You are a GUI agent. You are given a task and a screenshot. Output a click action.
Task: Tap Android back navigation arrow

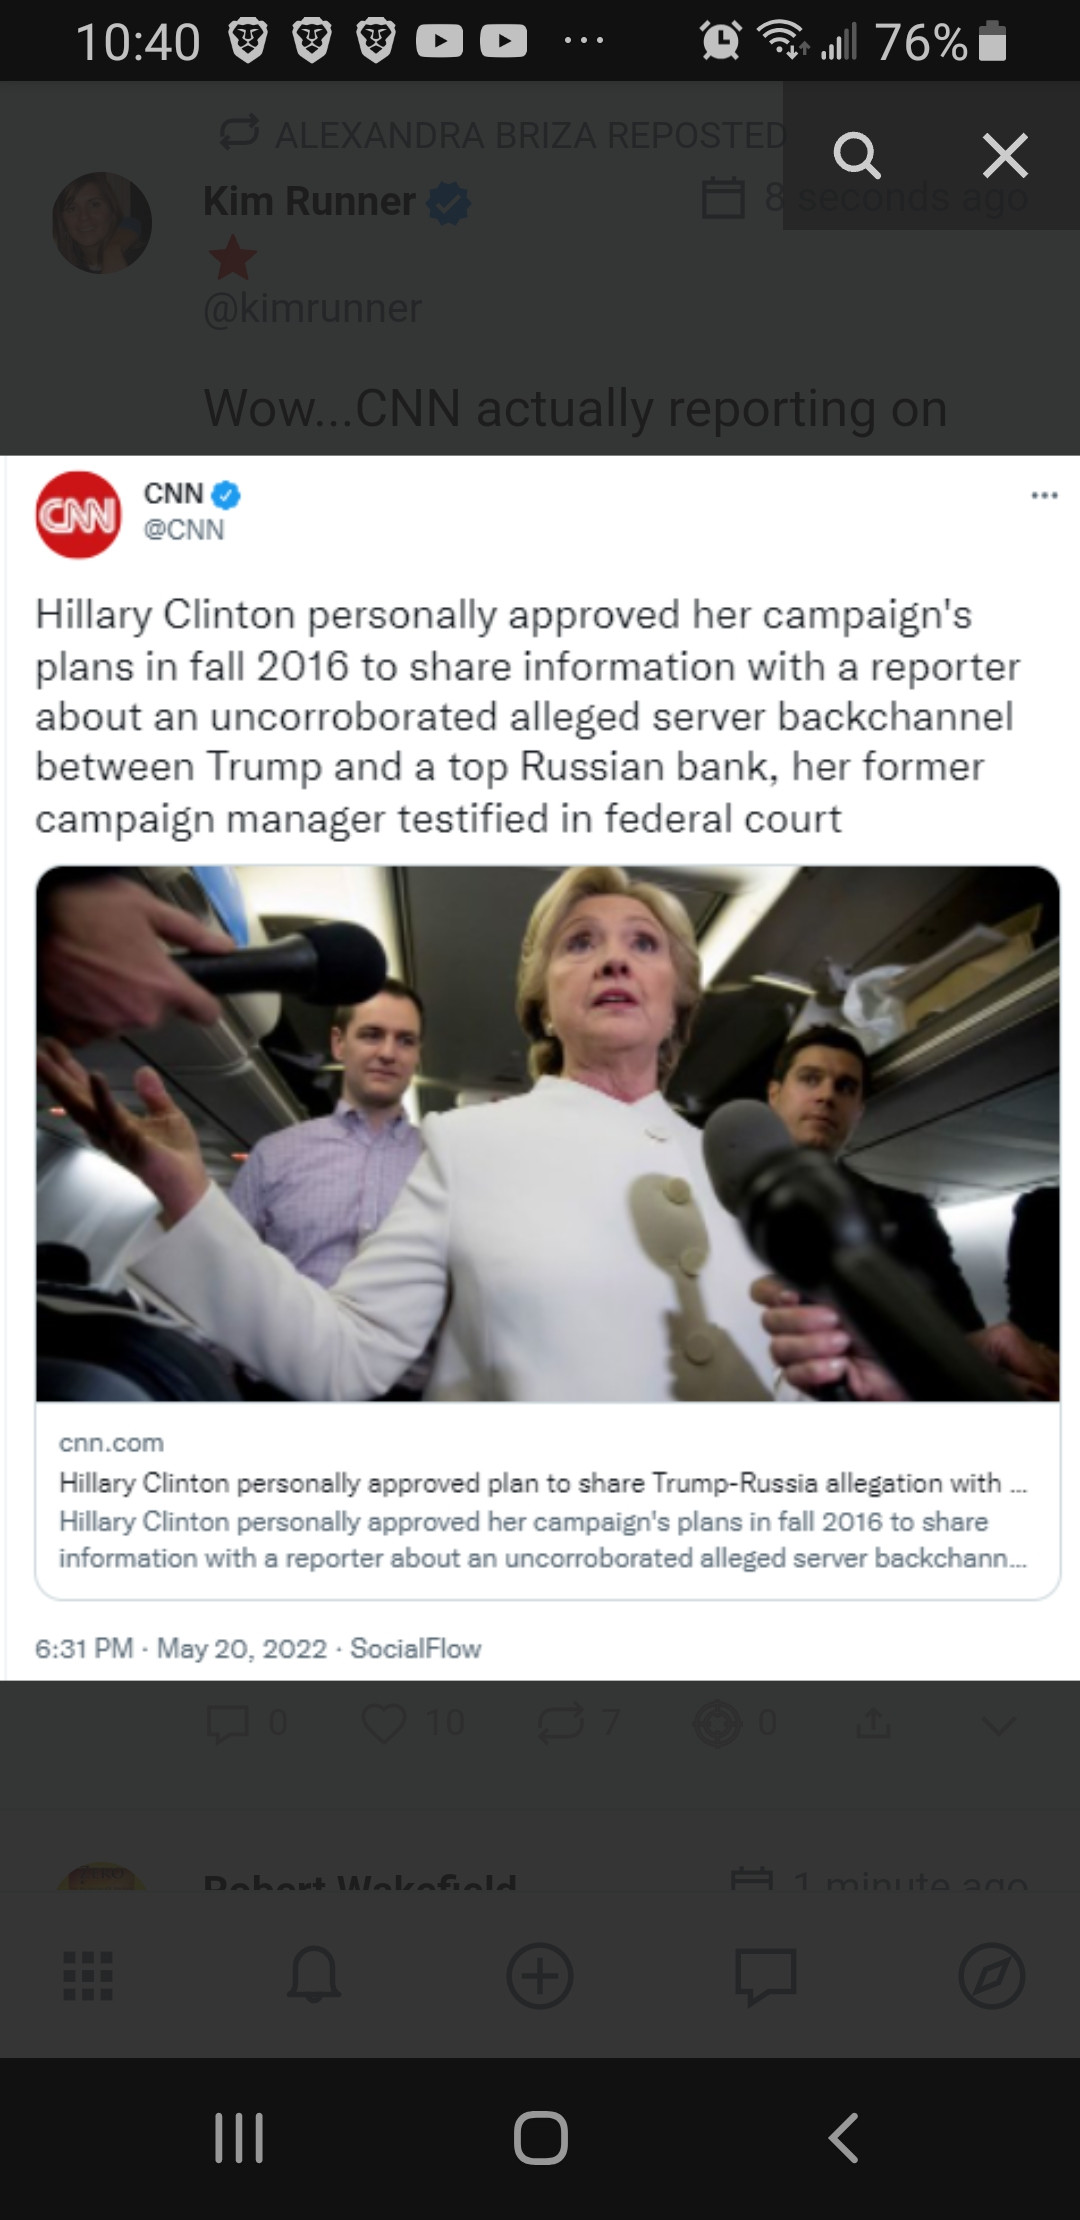pos(843,2138)
